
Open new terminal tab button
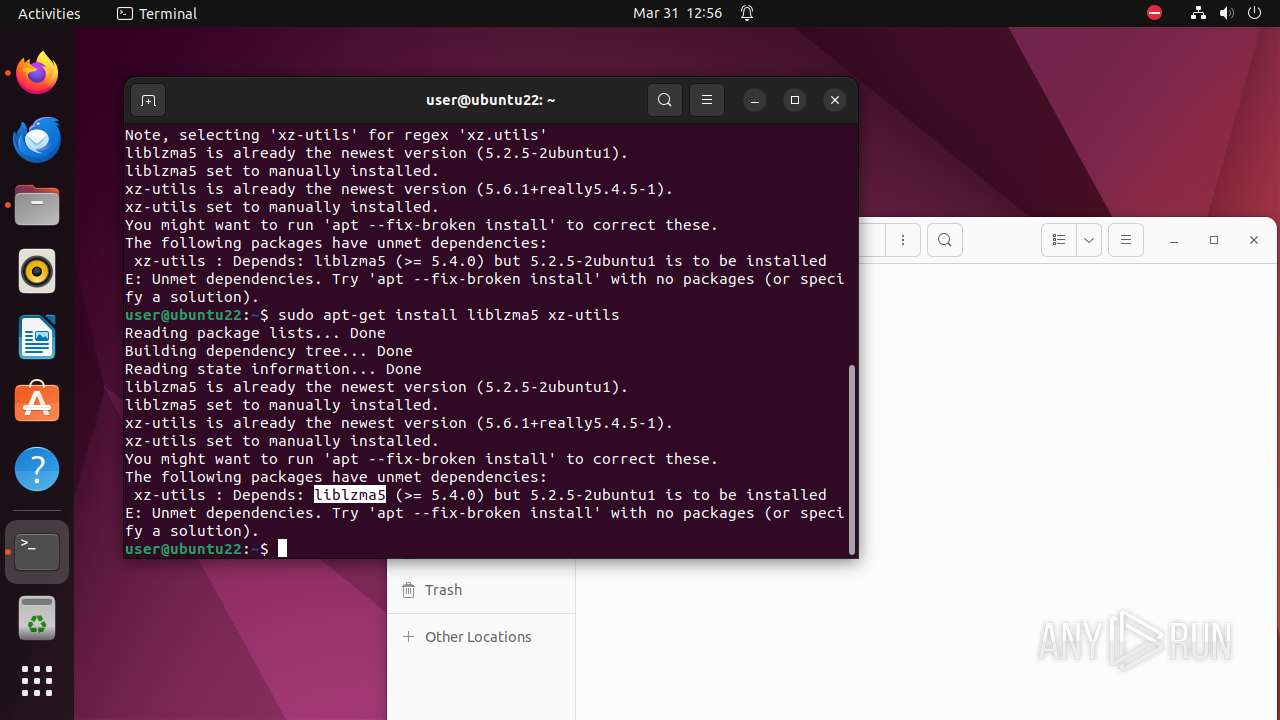(x=148, y=100)
